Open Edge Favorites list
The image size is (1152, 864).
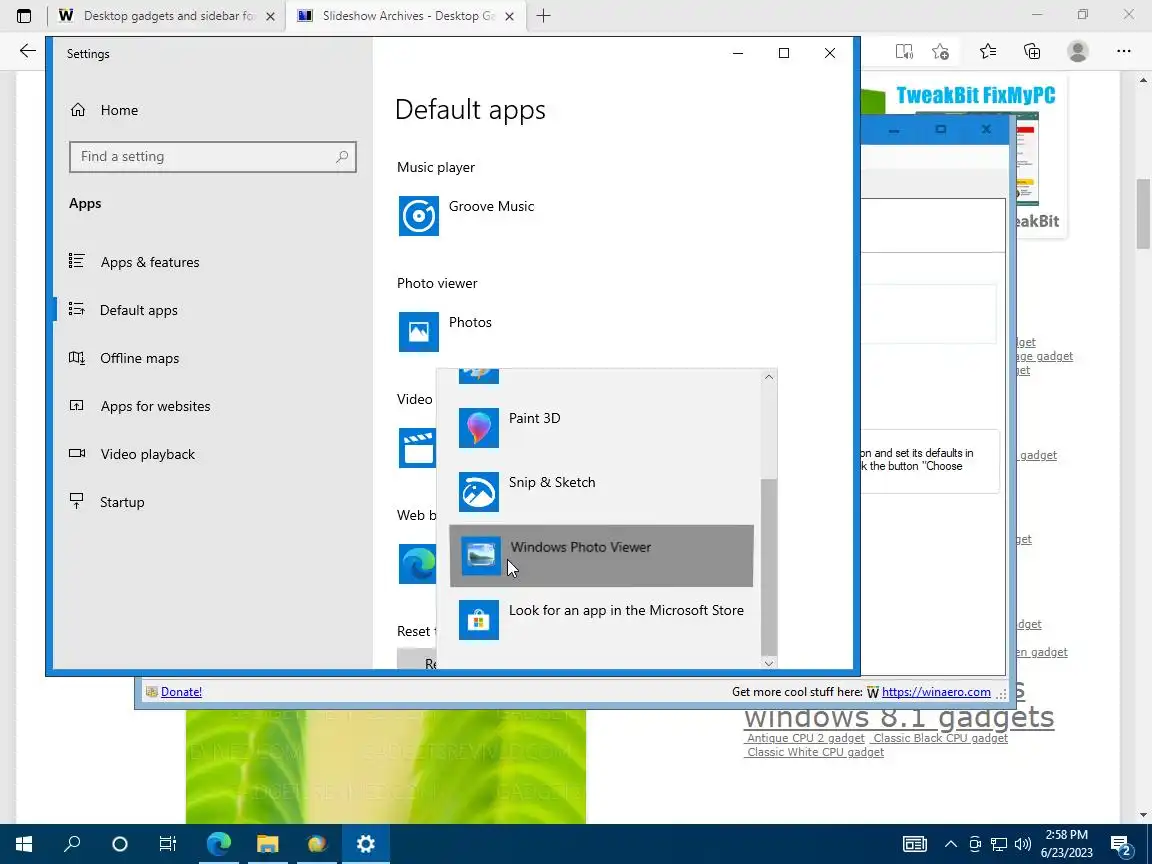click(x=988, y=51)
